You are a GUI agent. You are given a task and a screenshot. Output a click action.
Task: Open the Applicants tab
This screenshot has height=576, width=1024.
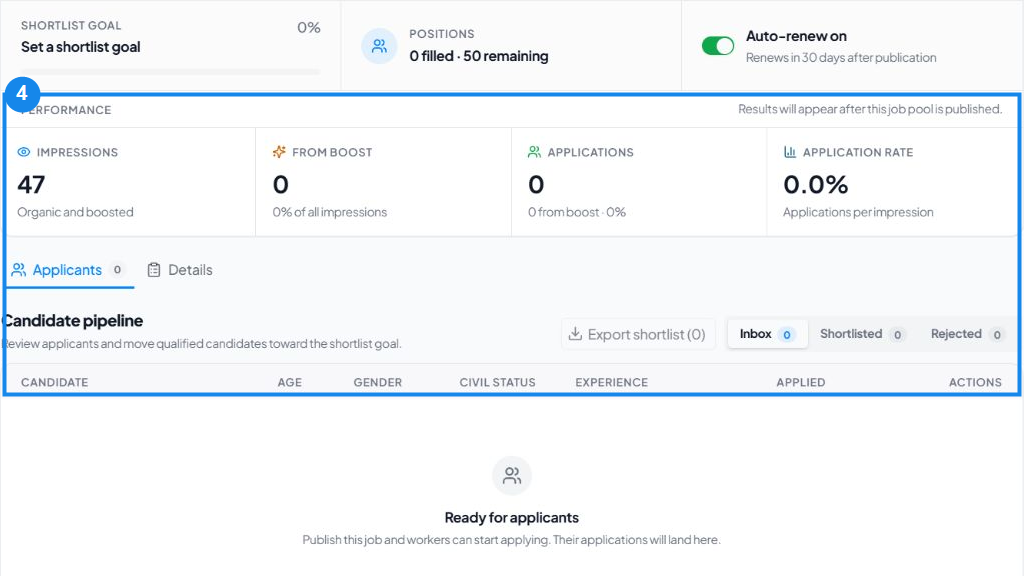click(x=70, y=270)
